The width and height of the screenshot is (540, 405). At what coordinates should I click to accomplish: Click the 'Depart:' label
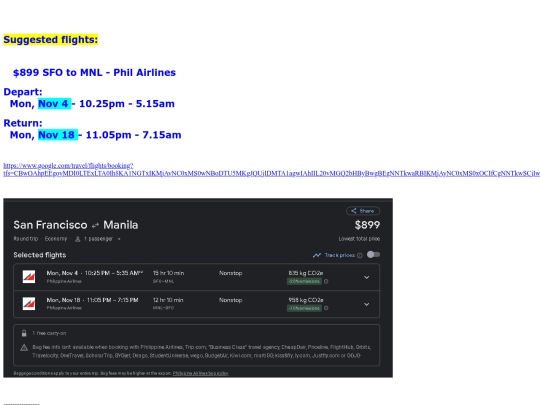(23, 92)
